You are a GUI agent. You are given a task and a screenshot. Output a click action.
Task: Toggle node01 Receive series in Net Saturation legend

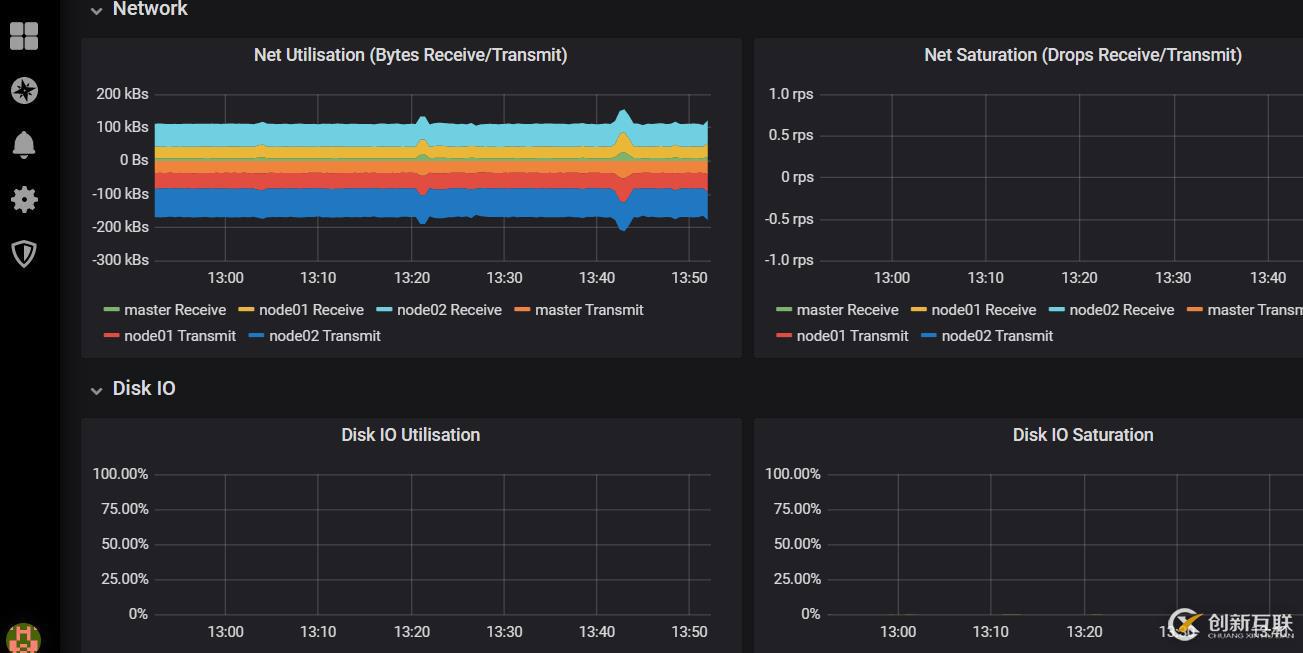[x=984, y=310]
